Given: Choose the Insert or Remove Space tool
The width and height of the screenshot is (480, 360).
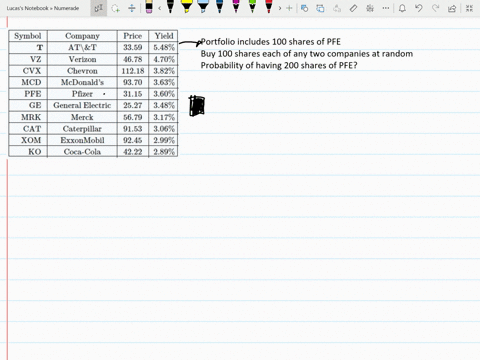Looking at the screenshot, I should [132, 8].
